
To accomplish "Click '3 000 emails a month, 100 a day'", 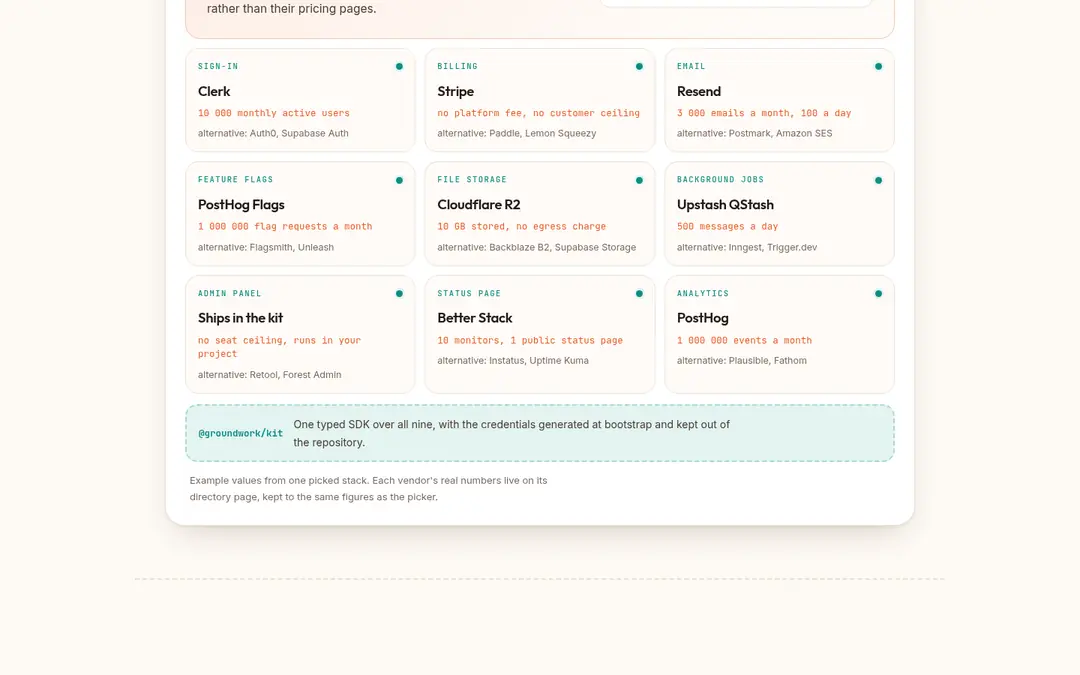I will point(764,113).
